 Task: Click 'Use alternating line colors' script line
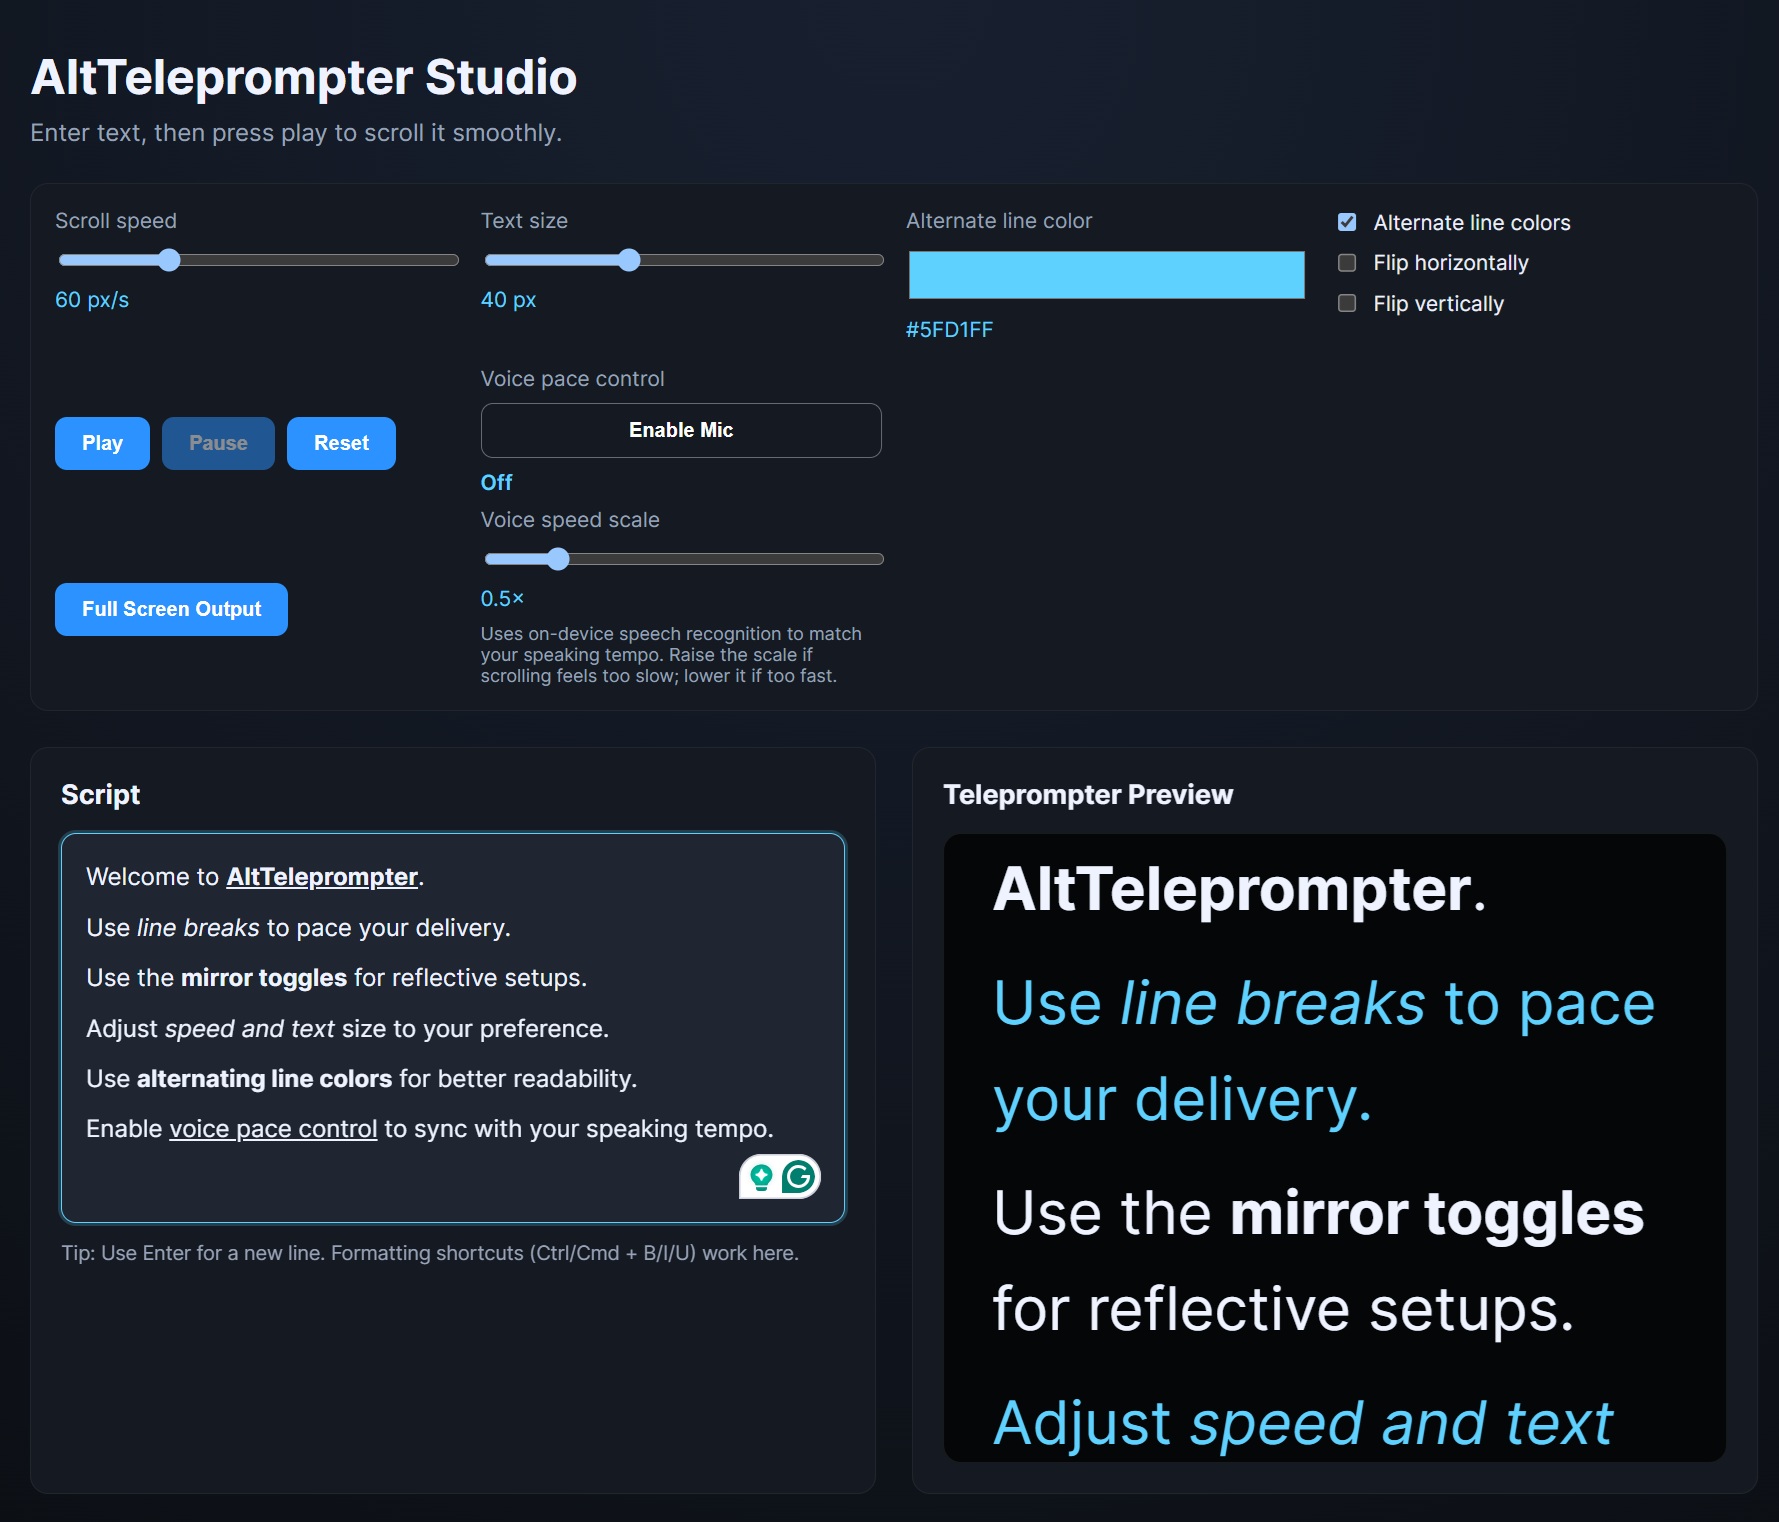pyautogui.click(x=361, y=1079)
